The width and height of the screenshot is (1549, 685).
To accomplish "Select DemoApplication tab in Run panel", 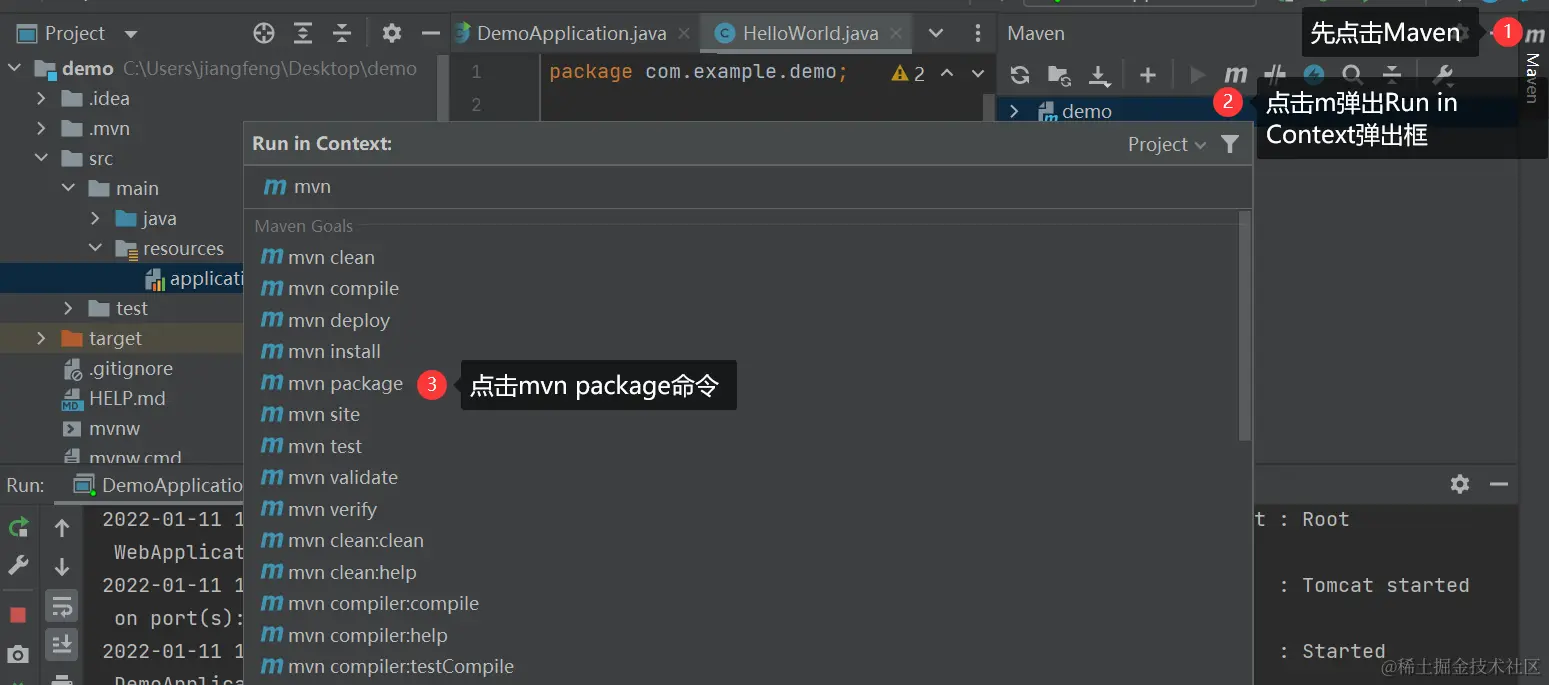I will click(x=160, y=485).
